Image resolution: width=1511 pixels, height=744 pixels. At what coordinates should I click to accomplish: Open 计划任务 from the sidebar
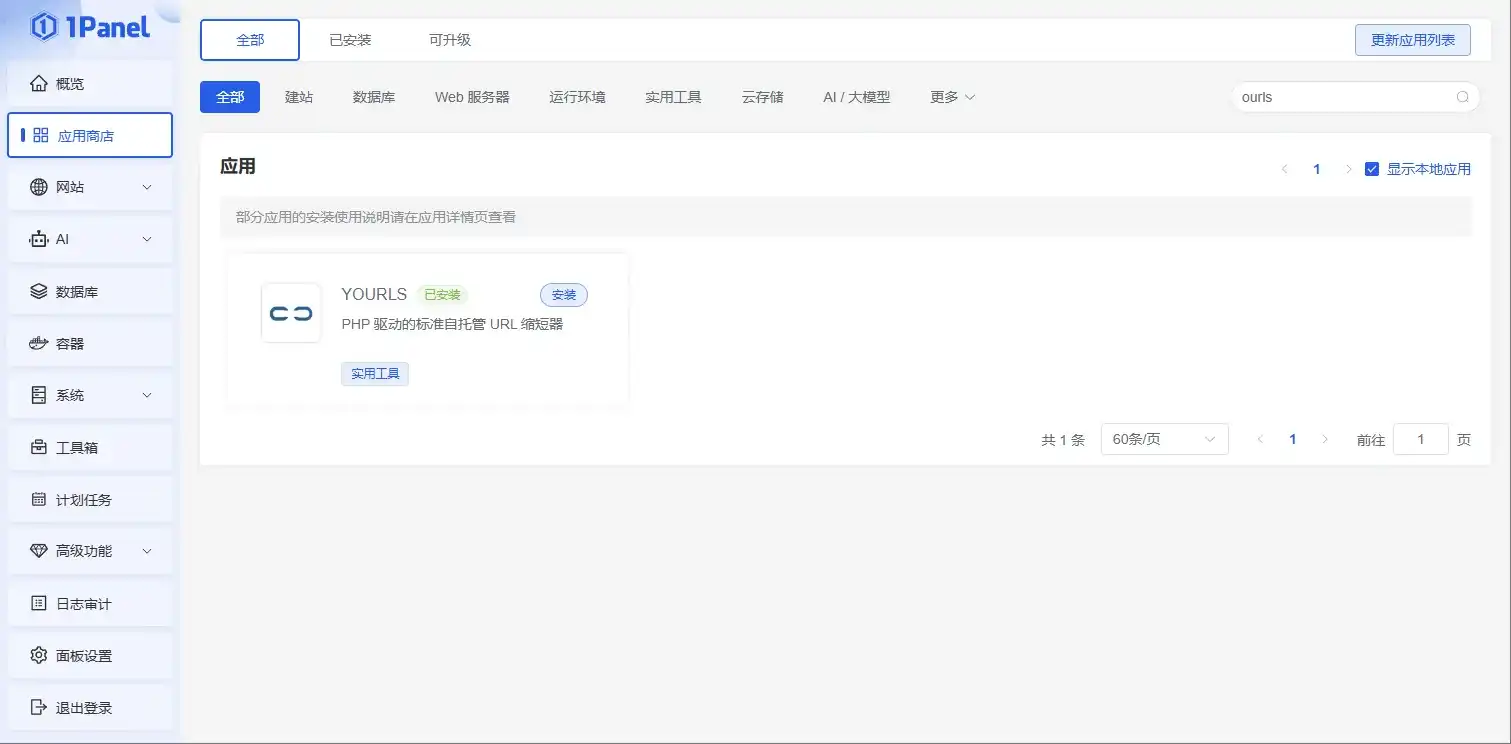point(90,499)
